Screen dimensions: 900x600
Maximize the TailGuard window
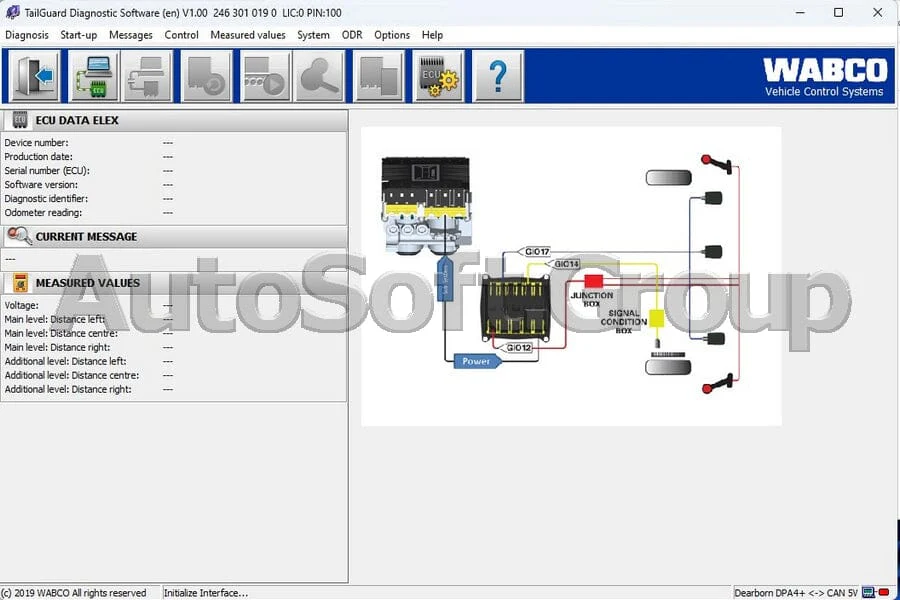(839, 12)
